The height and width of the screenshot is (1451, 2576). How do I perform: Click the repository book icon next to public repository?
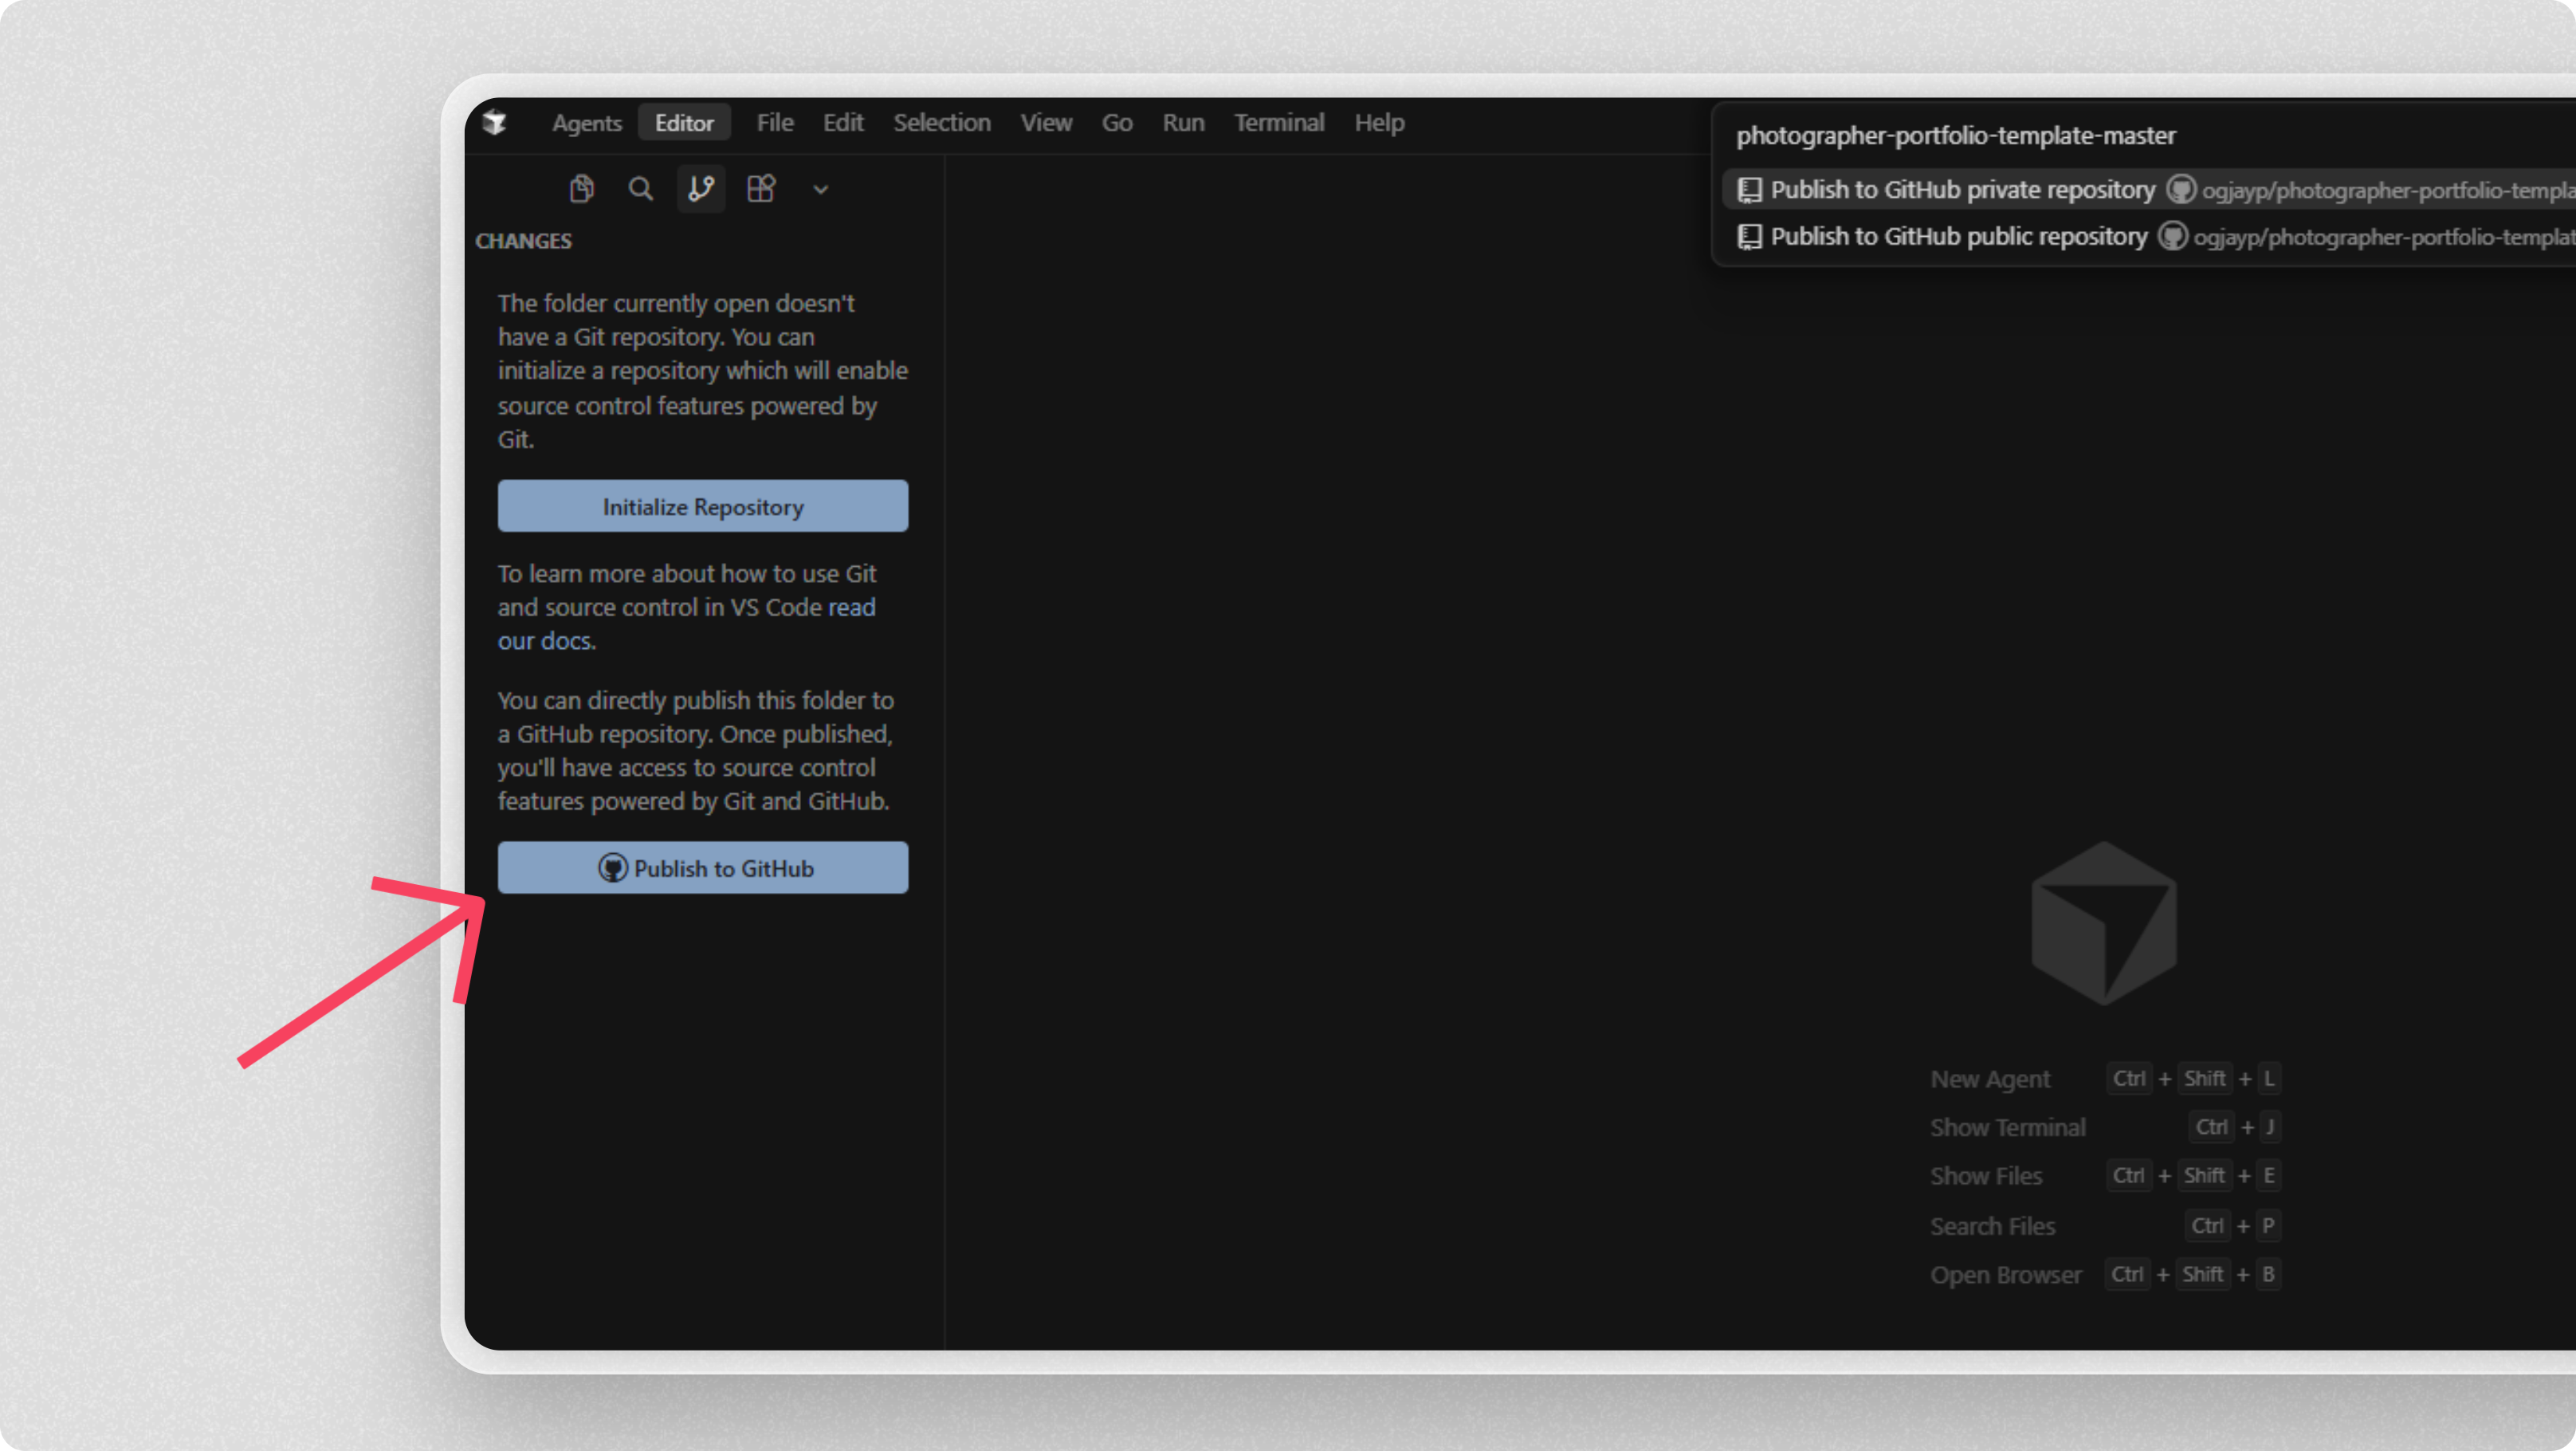point(1750,236)
